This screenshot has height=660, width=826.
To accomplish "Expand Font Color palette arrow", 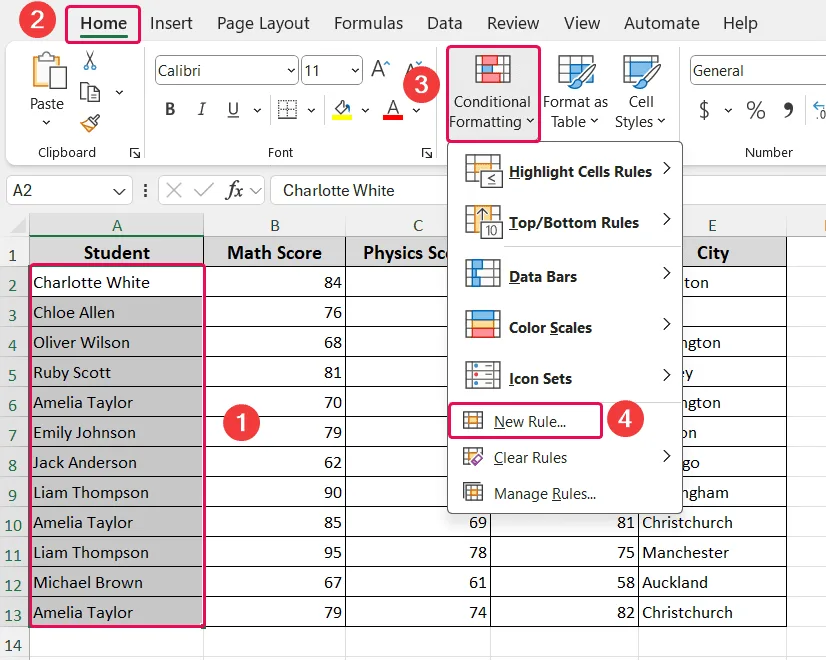I will pos(416,110).
